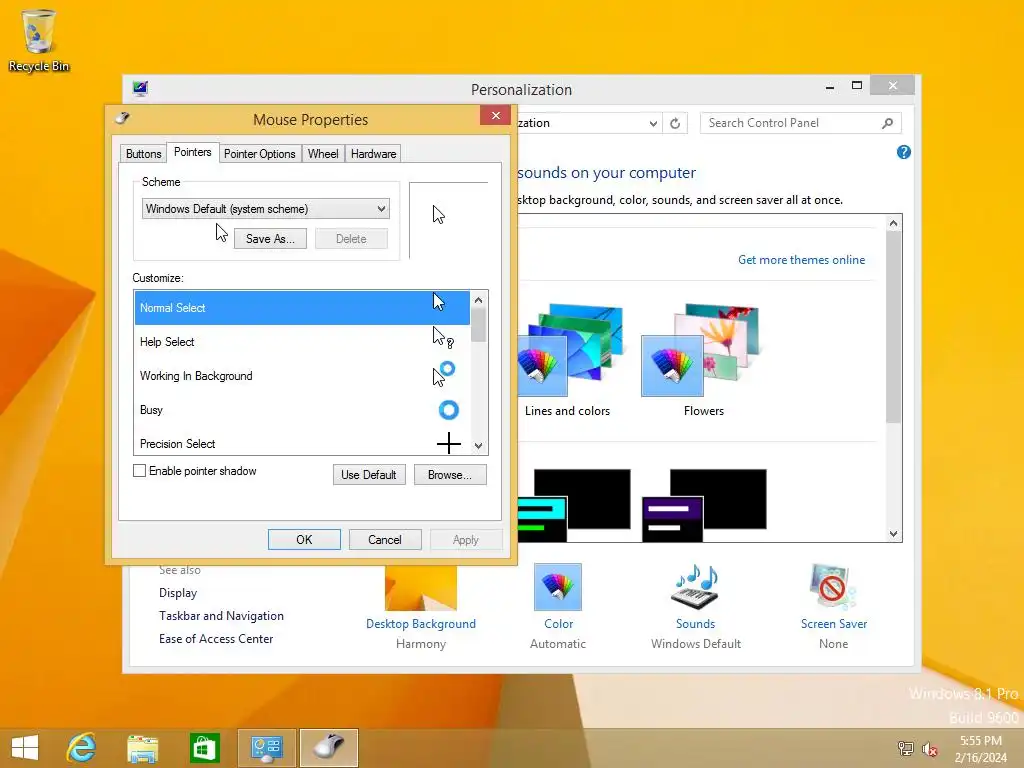This screenshot has height=768, width=1024.
Task: Open the Pointer Options tab
Action: (x=259, y=153)
